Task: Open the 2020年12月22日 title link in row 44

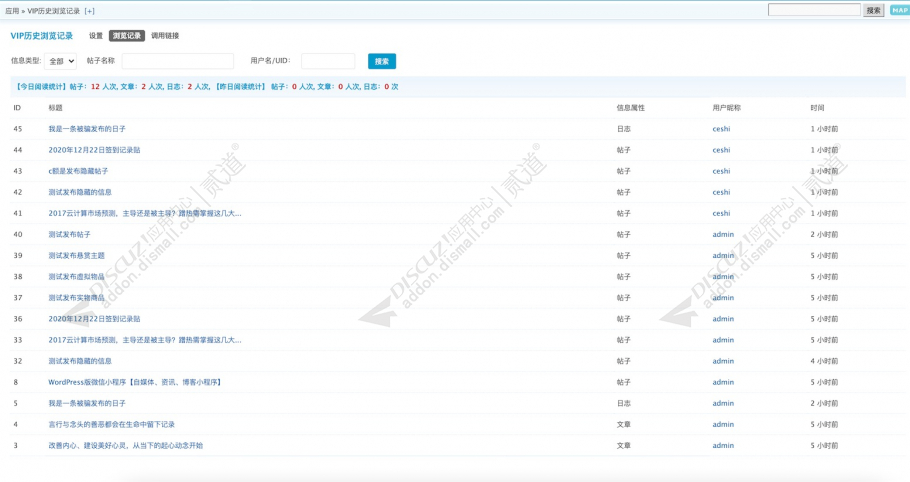Action: tap(94, 150)
